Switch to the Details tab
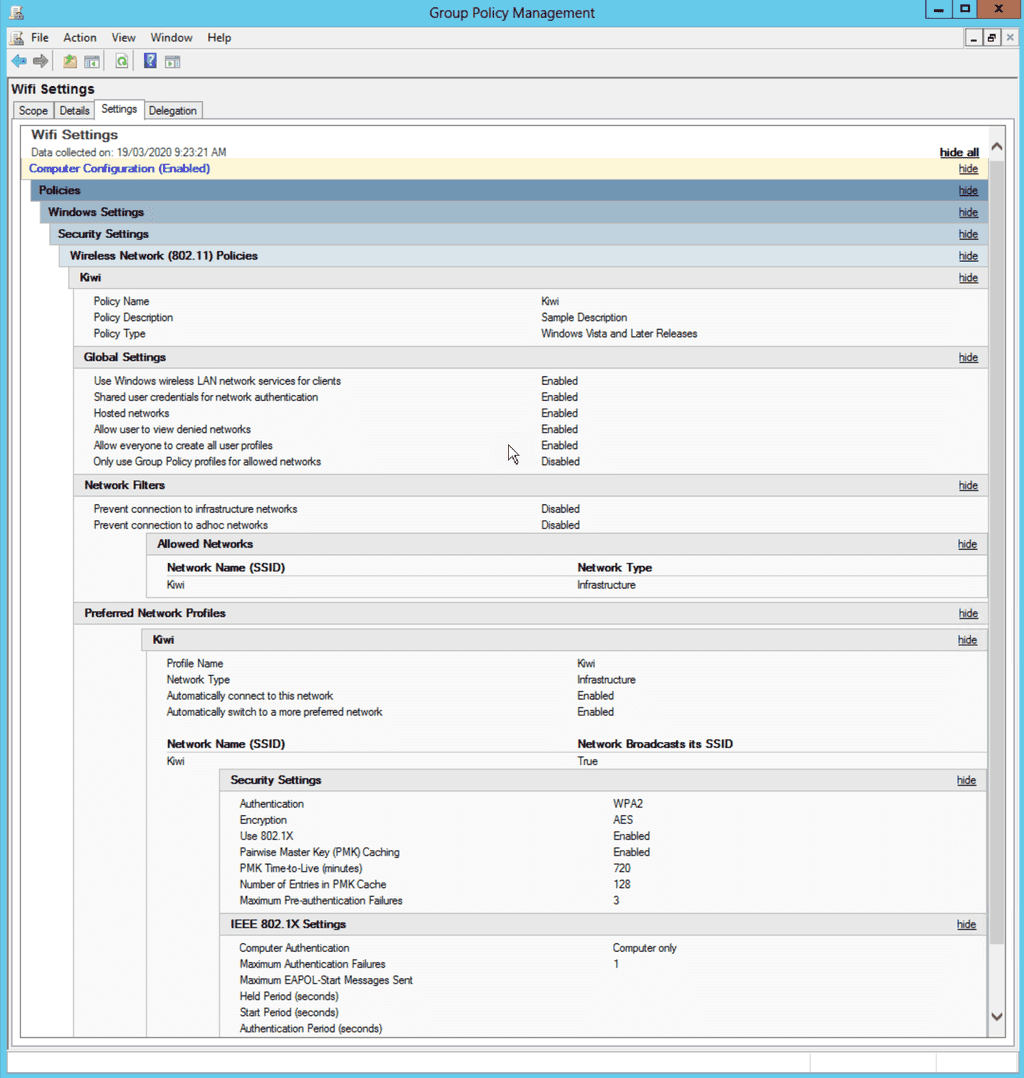Image resolution: width=1024 pixels, height=1078 pixels. click(x=74, y=111)
